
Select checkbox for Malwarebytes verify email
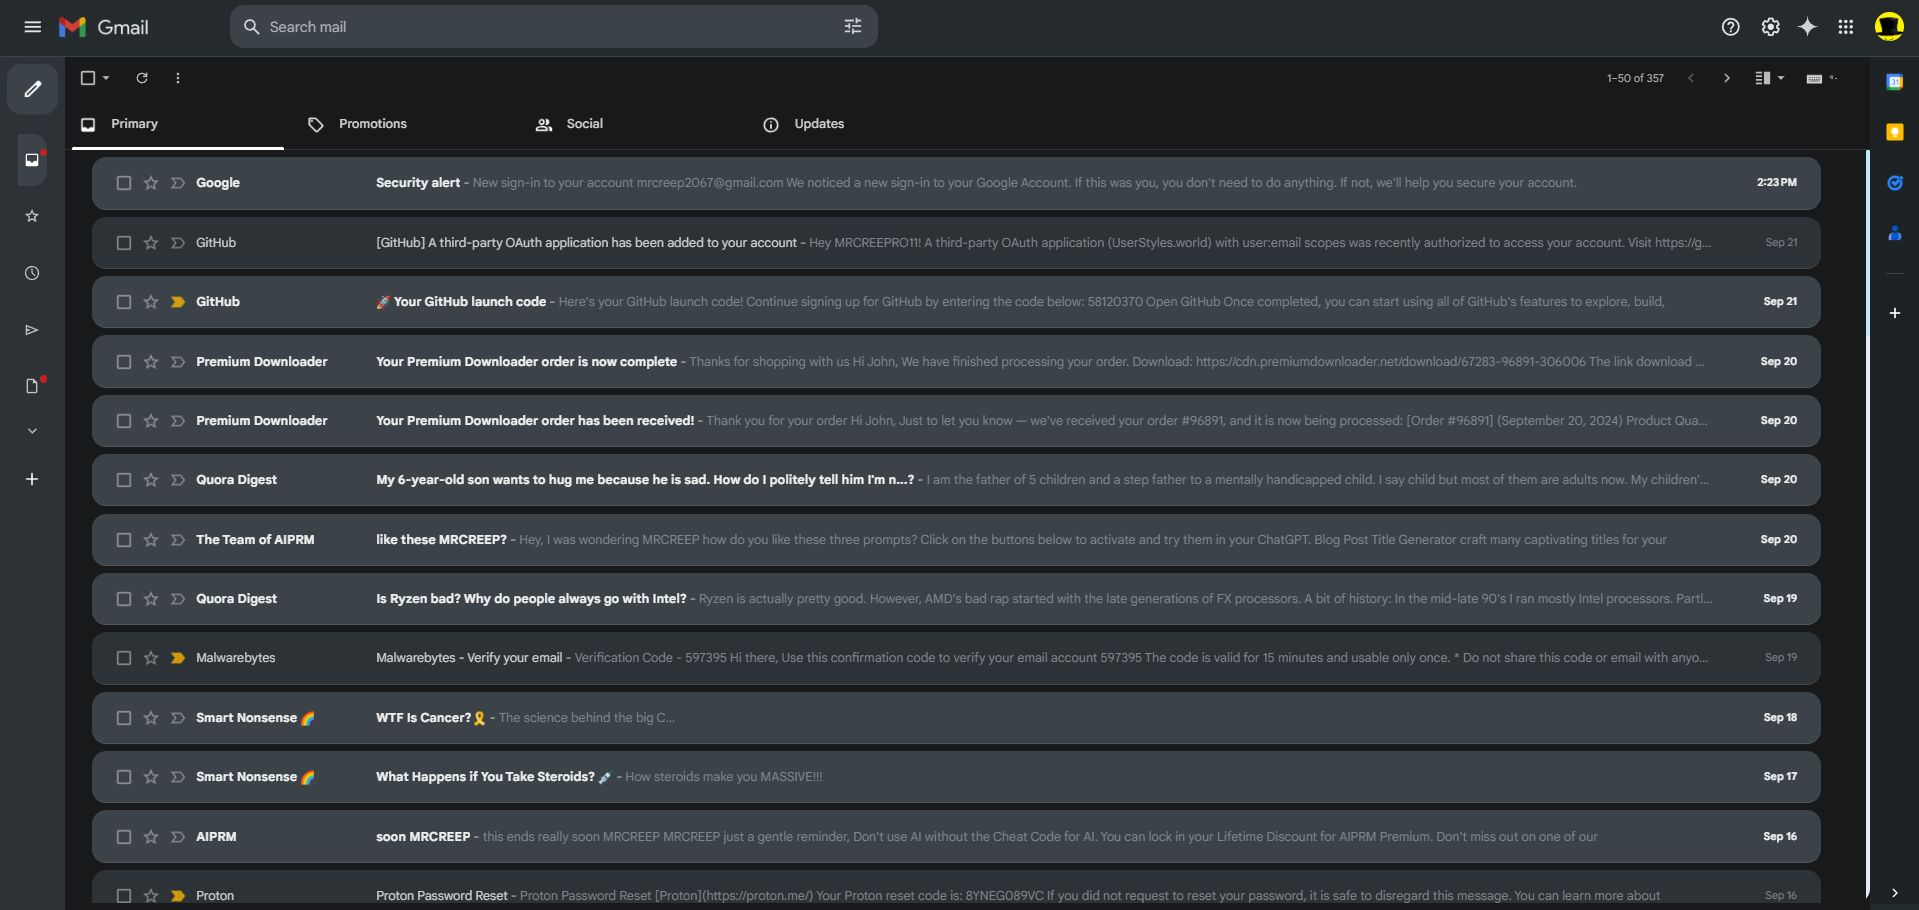pos(124,658)
